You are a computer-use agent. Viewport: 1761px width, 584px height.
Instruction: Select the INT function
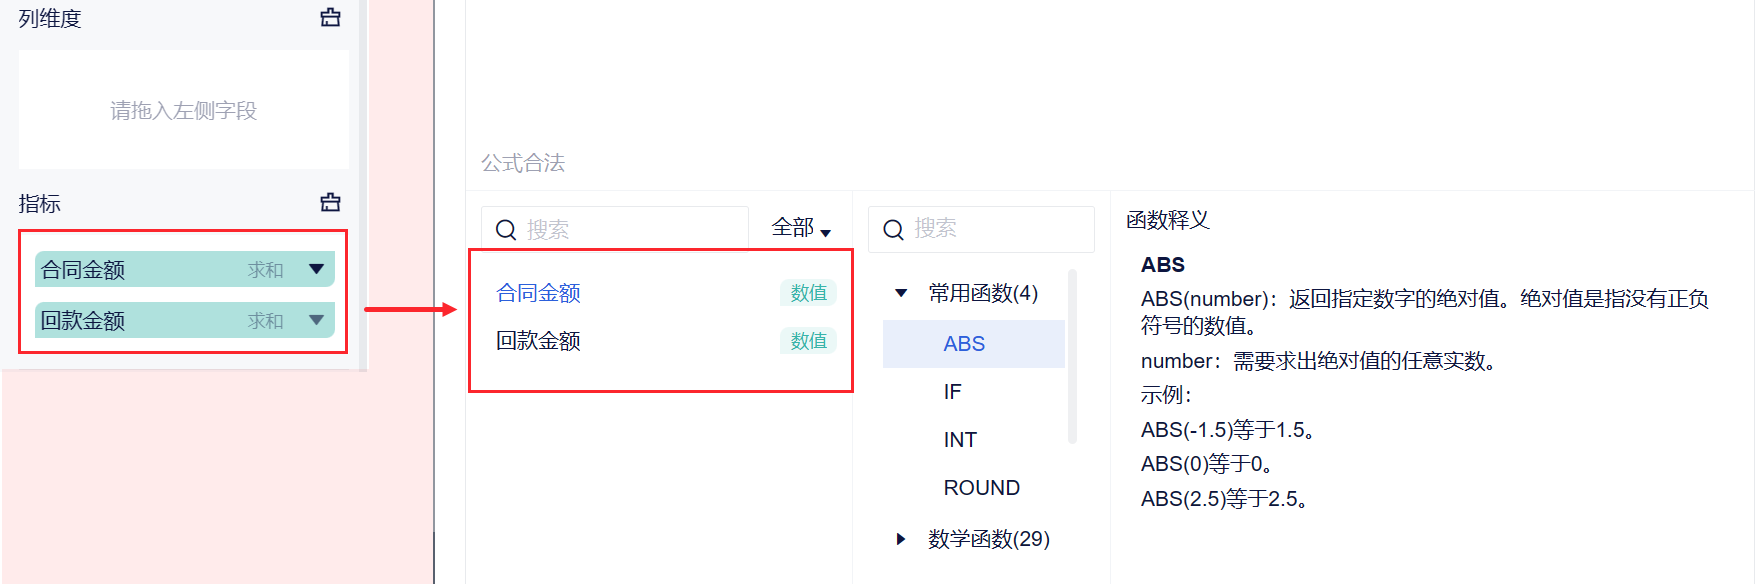(960, 440)
